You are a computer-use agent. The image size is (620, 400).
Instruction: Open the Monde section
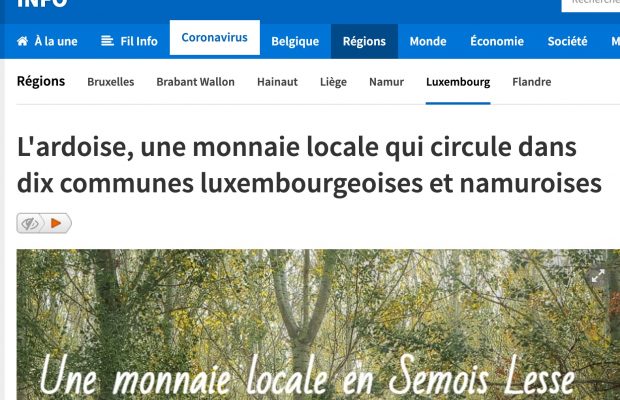coord(428,41)
